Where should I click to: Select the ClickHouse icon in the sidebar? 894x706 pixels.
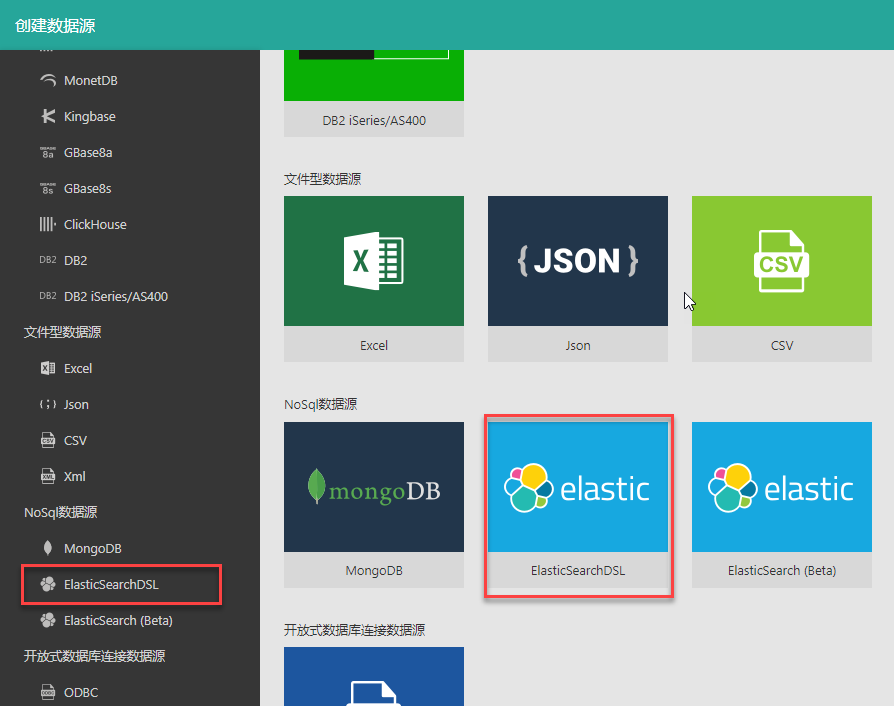[x=48, y=224]
